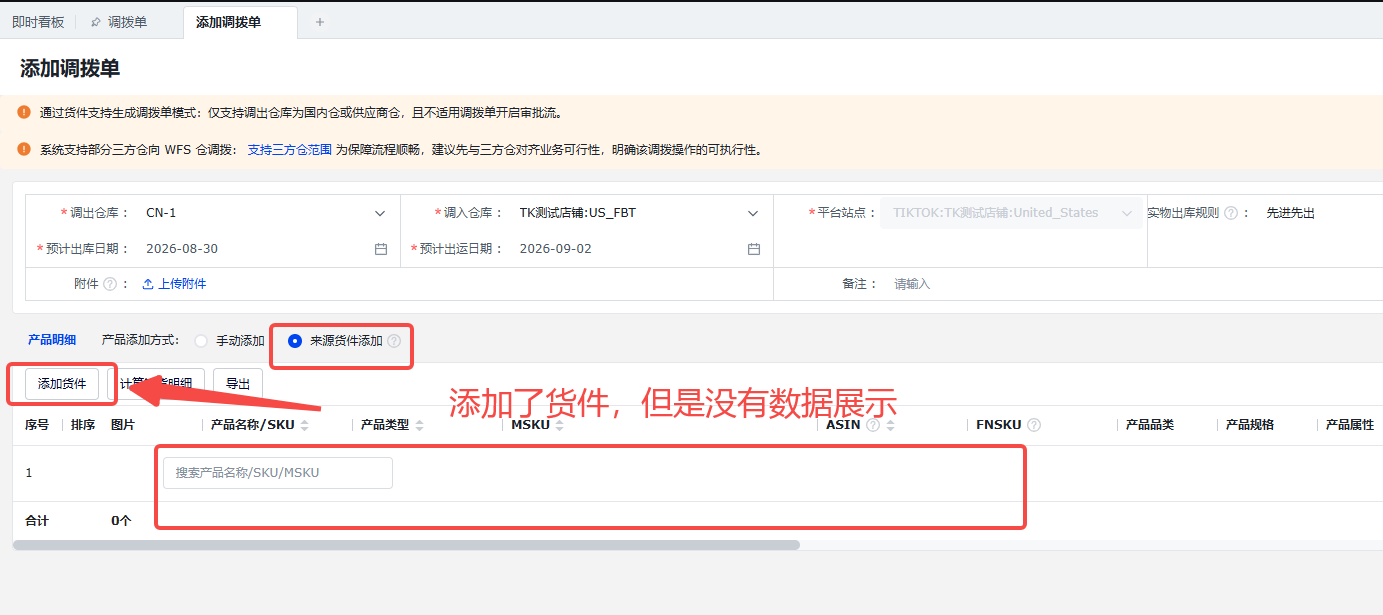Click the help icon beside FNSKU
1383x615 pixels.
(x=1034, y=425)
